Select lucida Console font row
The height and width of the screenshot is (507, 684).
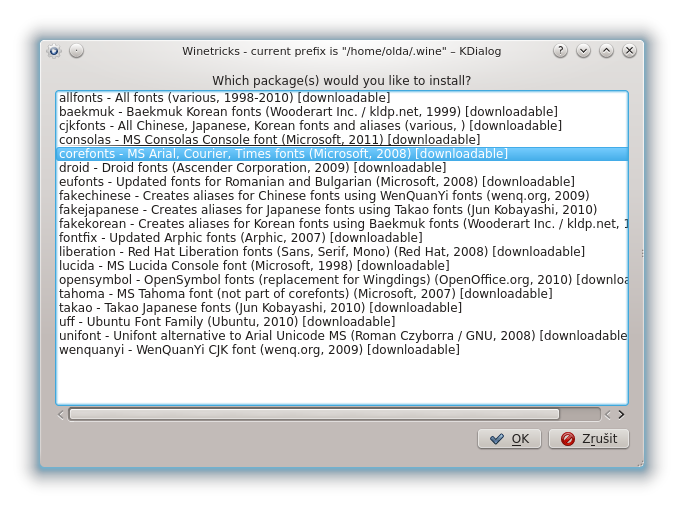tap(342, 265)
